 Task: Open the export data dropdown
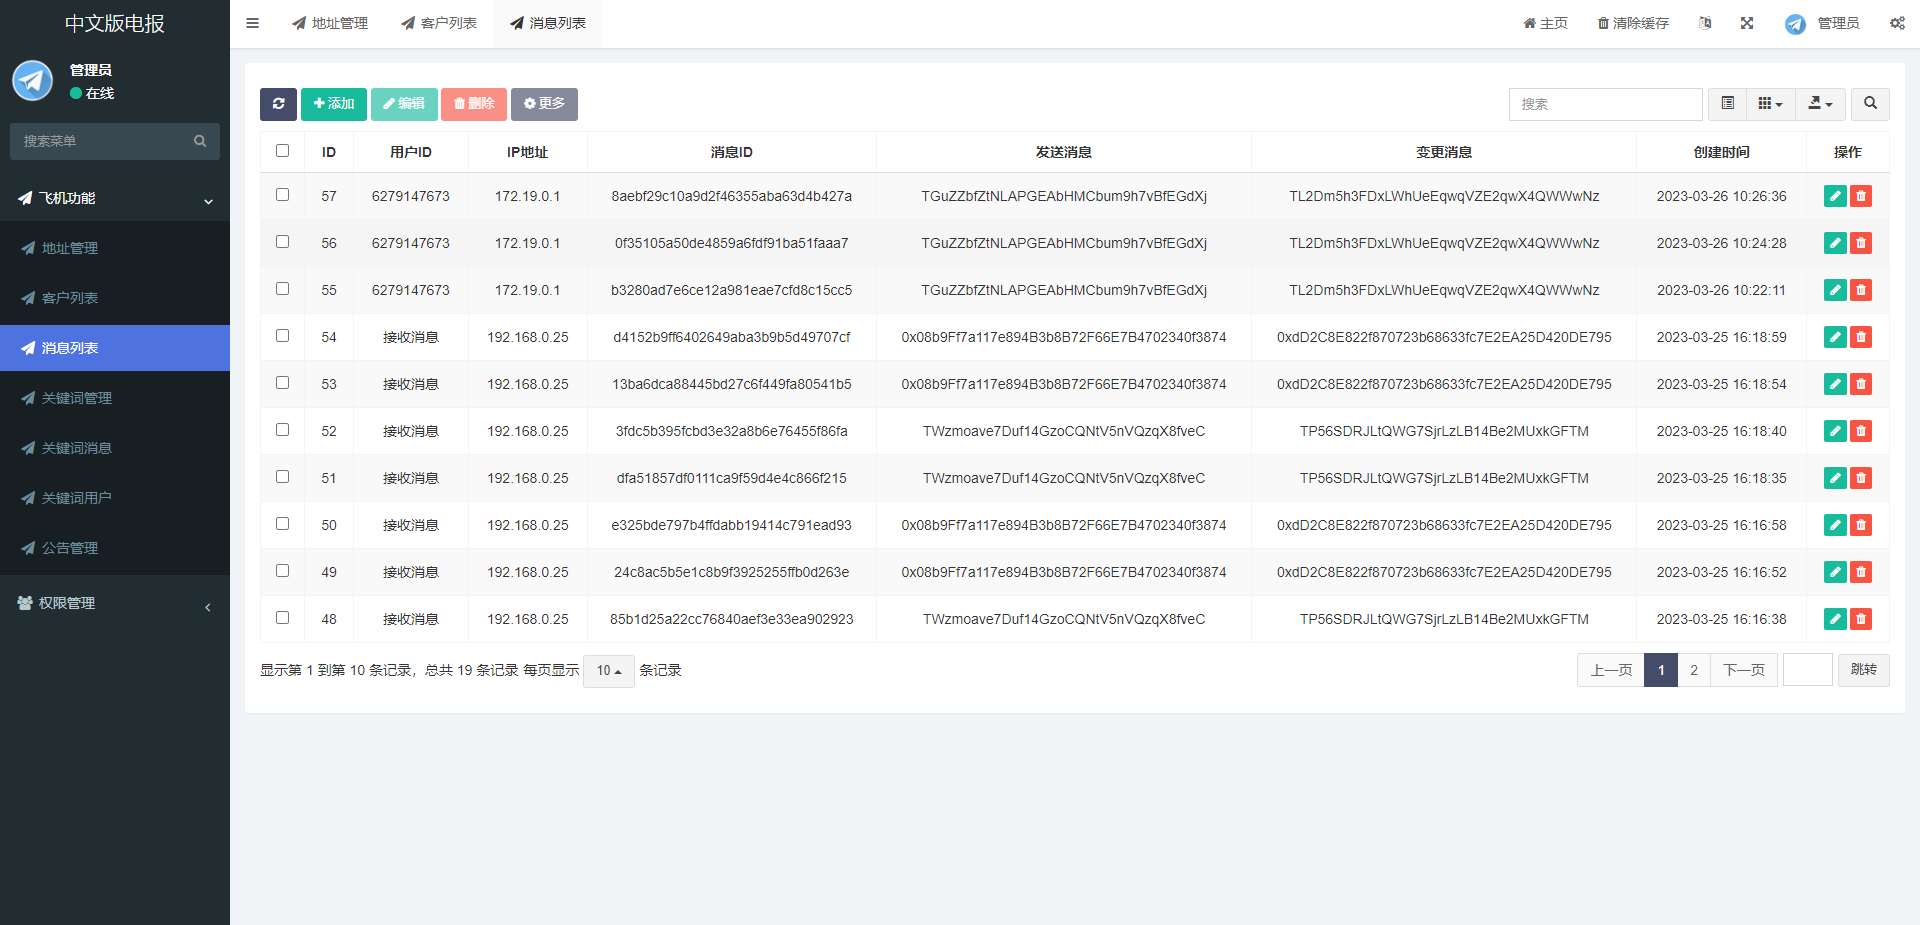click(x=1820, y=104)
